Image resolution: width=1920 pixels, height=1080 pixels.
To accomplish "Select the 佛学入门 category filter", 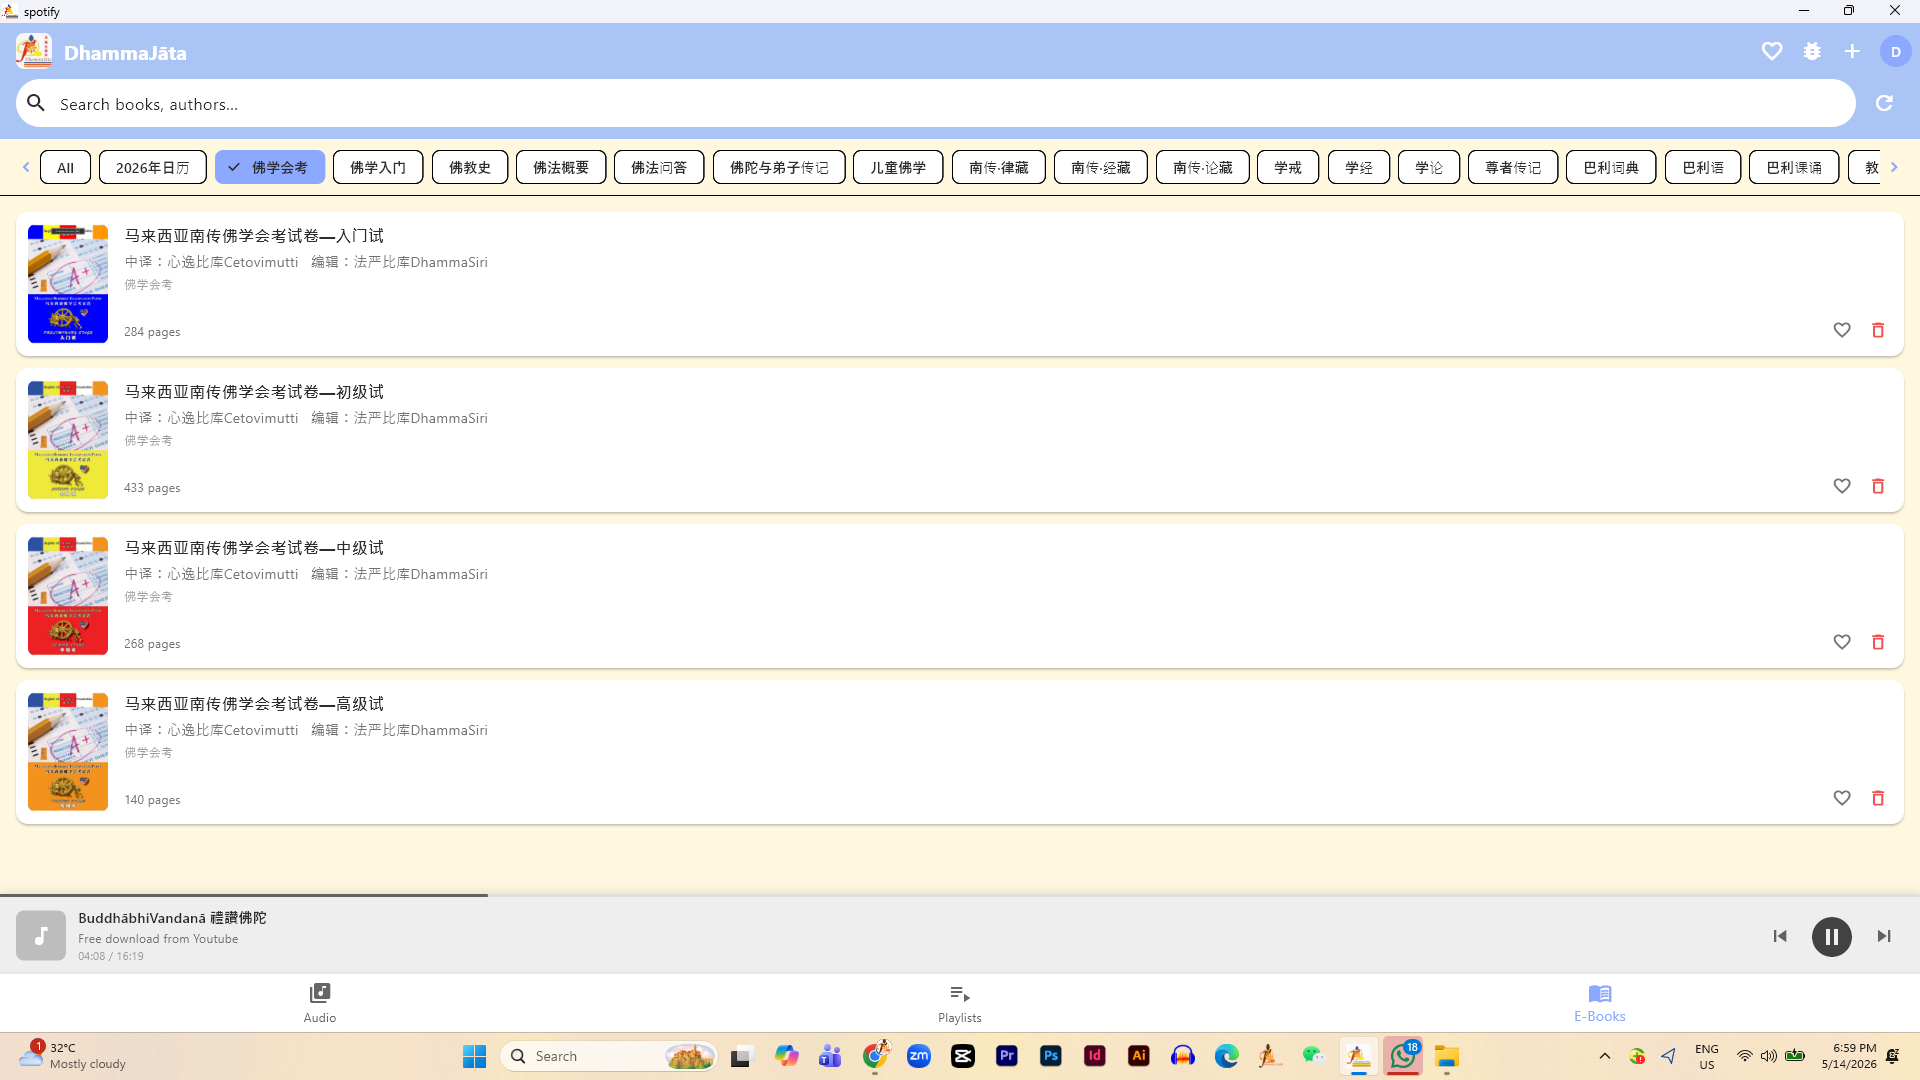I will [x=378, y=167].
